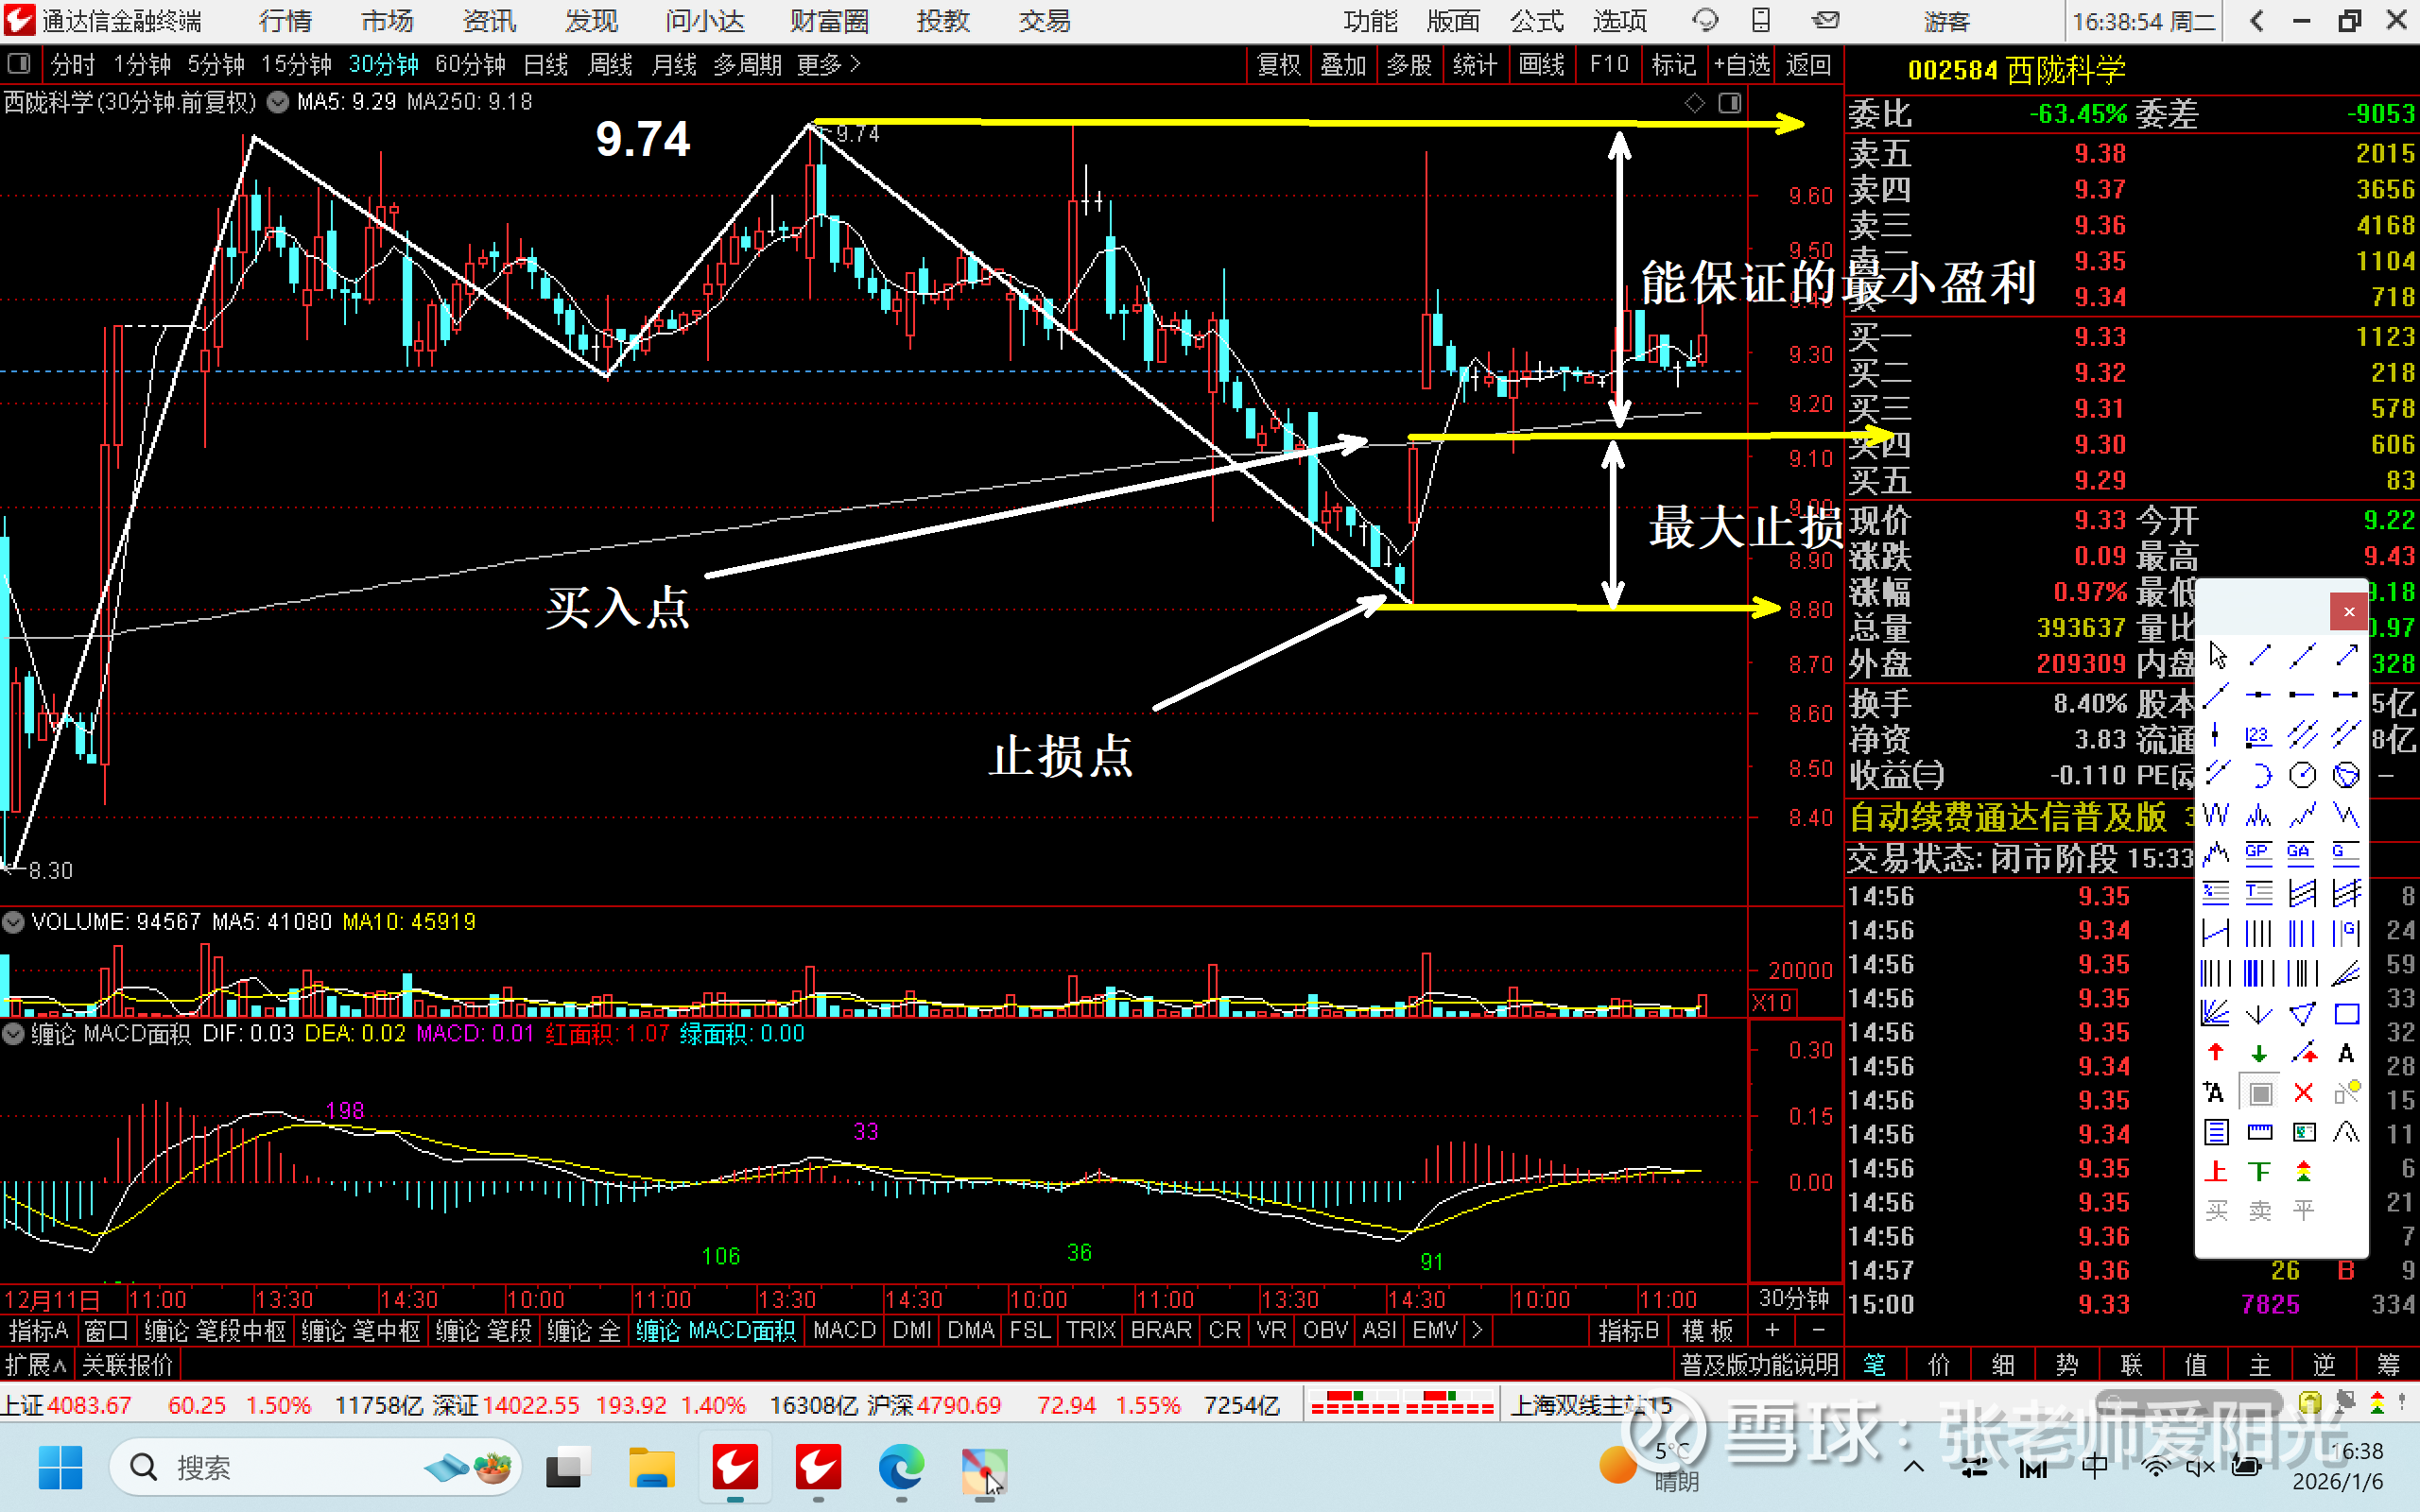Select the arrow line drawing tool
This screenshot has width=2420, height=1512.
(2346, 656)
